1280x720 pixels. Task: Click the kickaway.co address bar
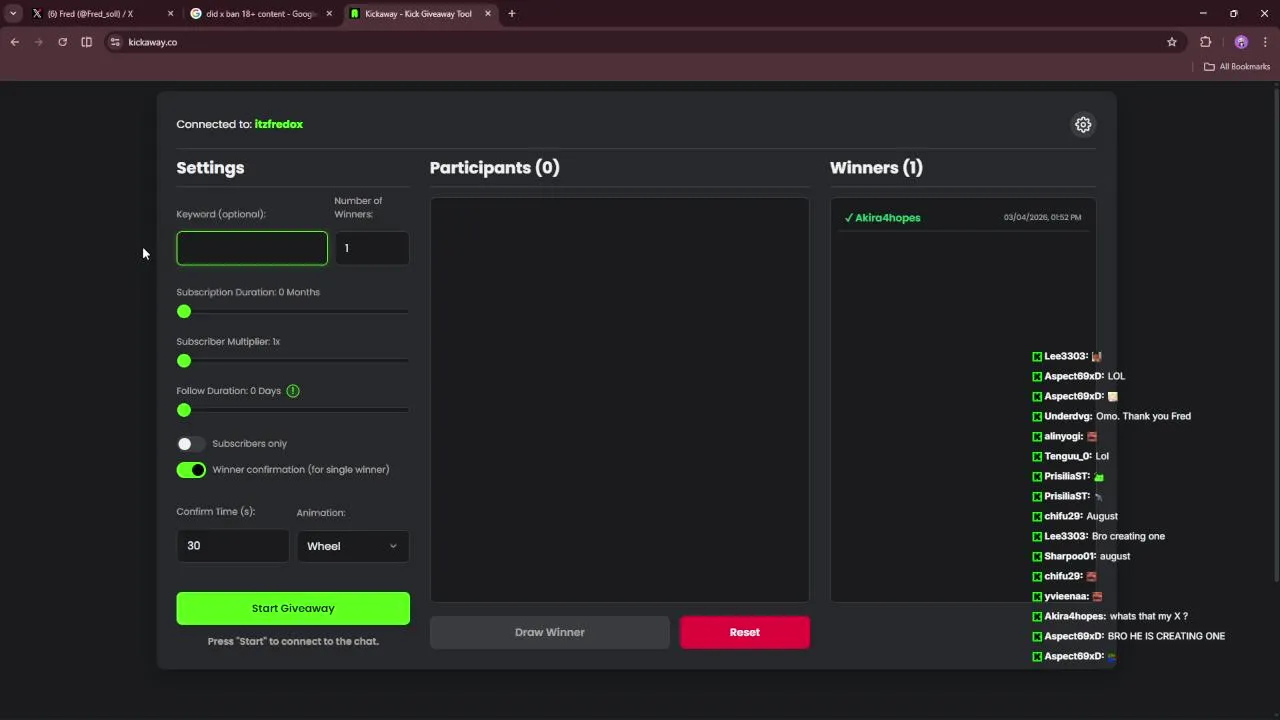640,42
